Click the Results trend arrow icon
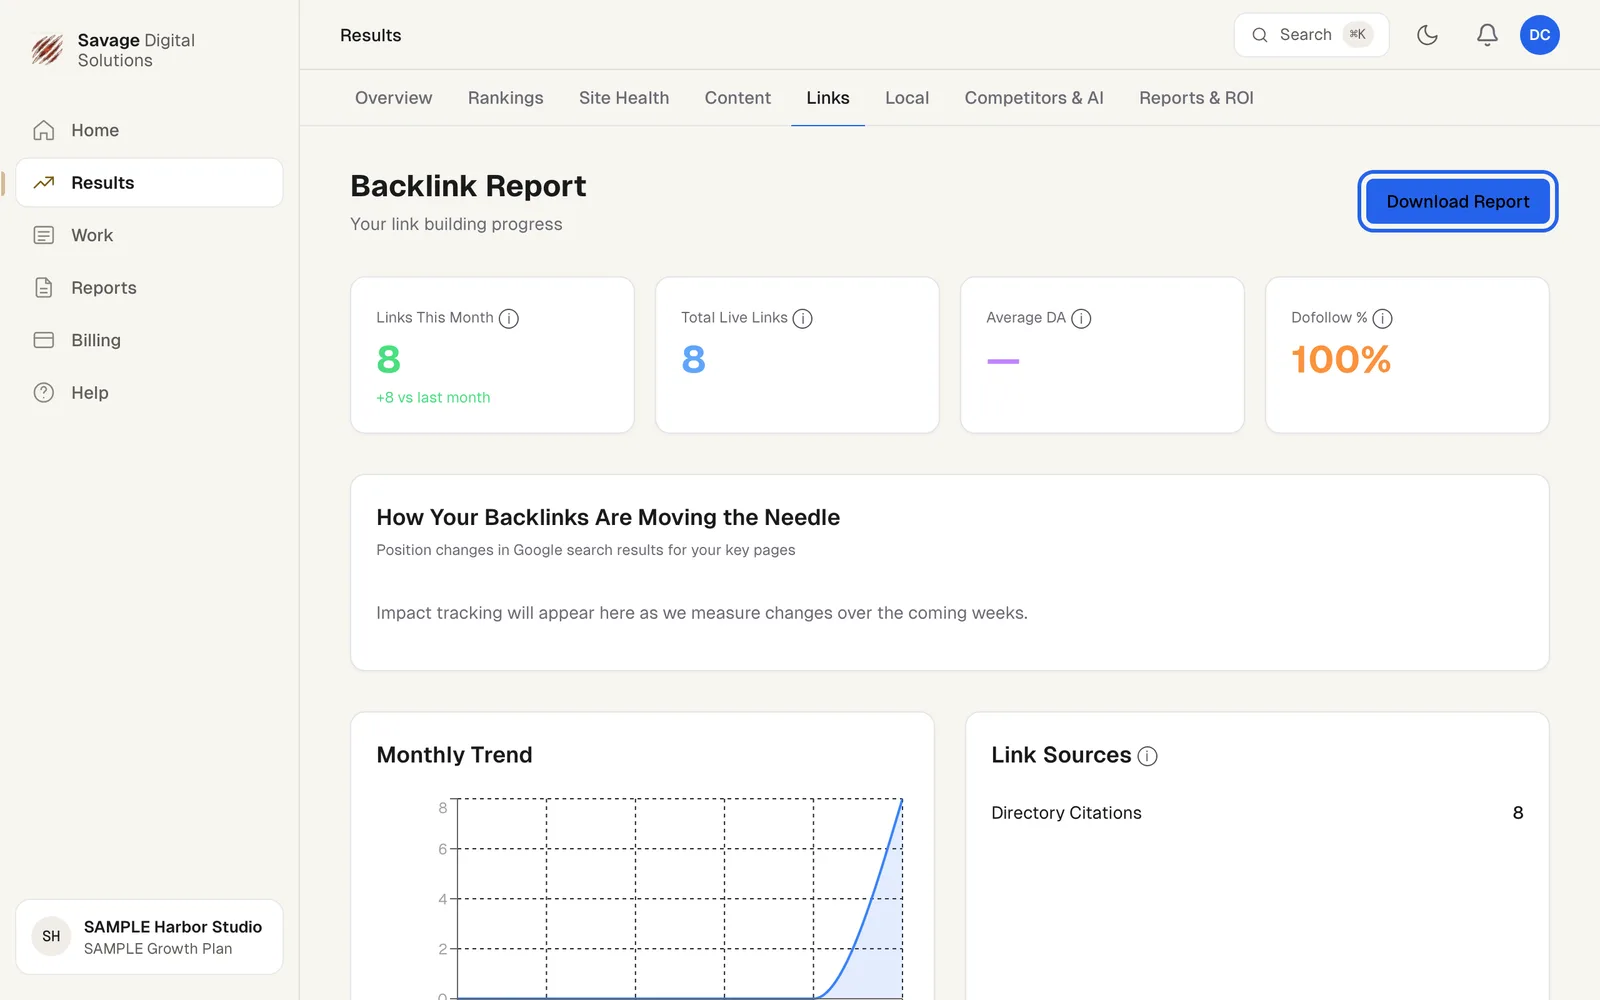Viewport: 1600px width, 1000px height. [x=44, y=183]
